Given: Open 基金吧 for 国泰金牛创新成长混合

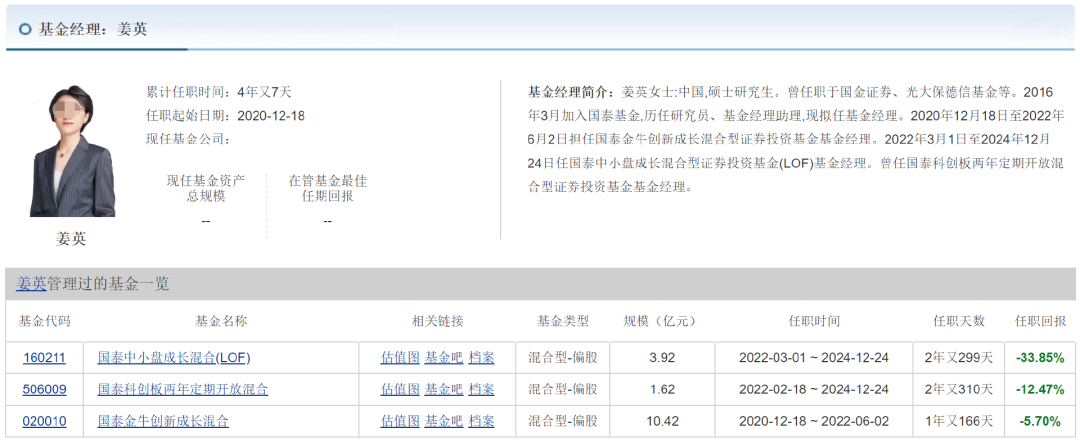Looking at the screenshot, I should (444, 421).
